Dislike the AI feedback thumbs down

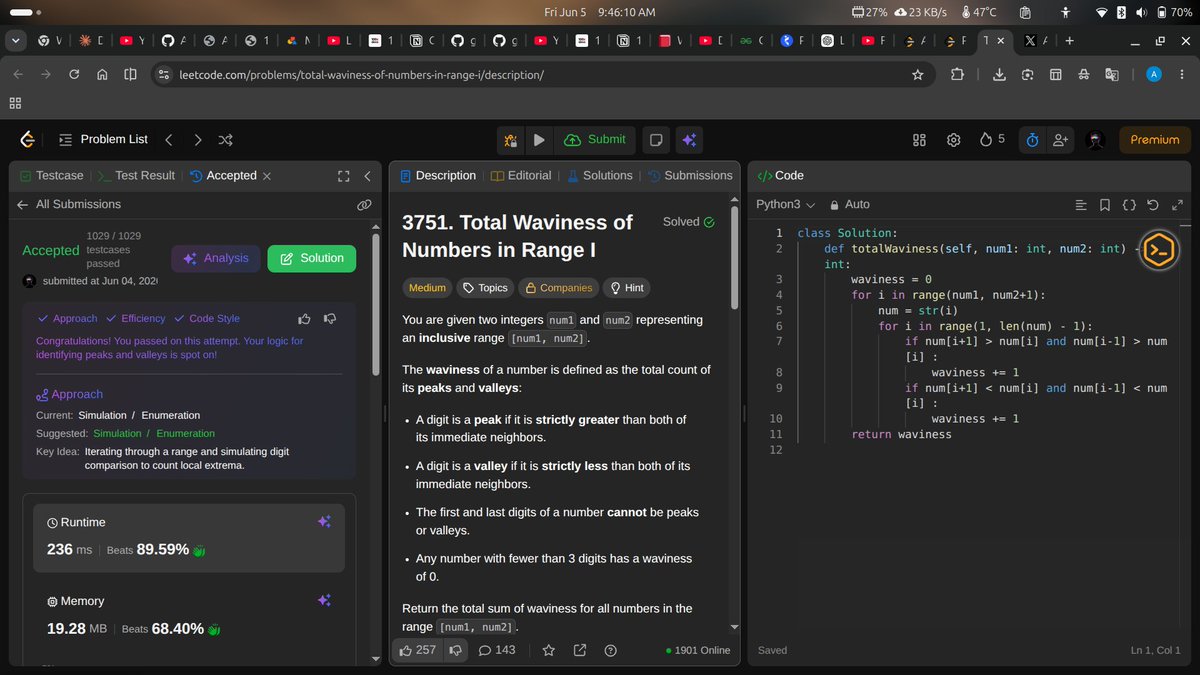click(x=329, y=319)
